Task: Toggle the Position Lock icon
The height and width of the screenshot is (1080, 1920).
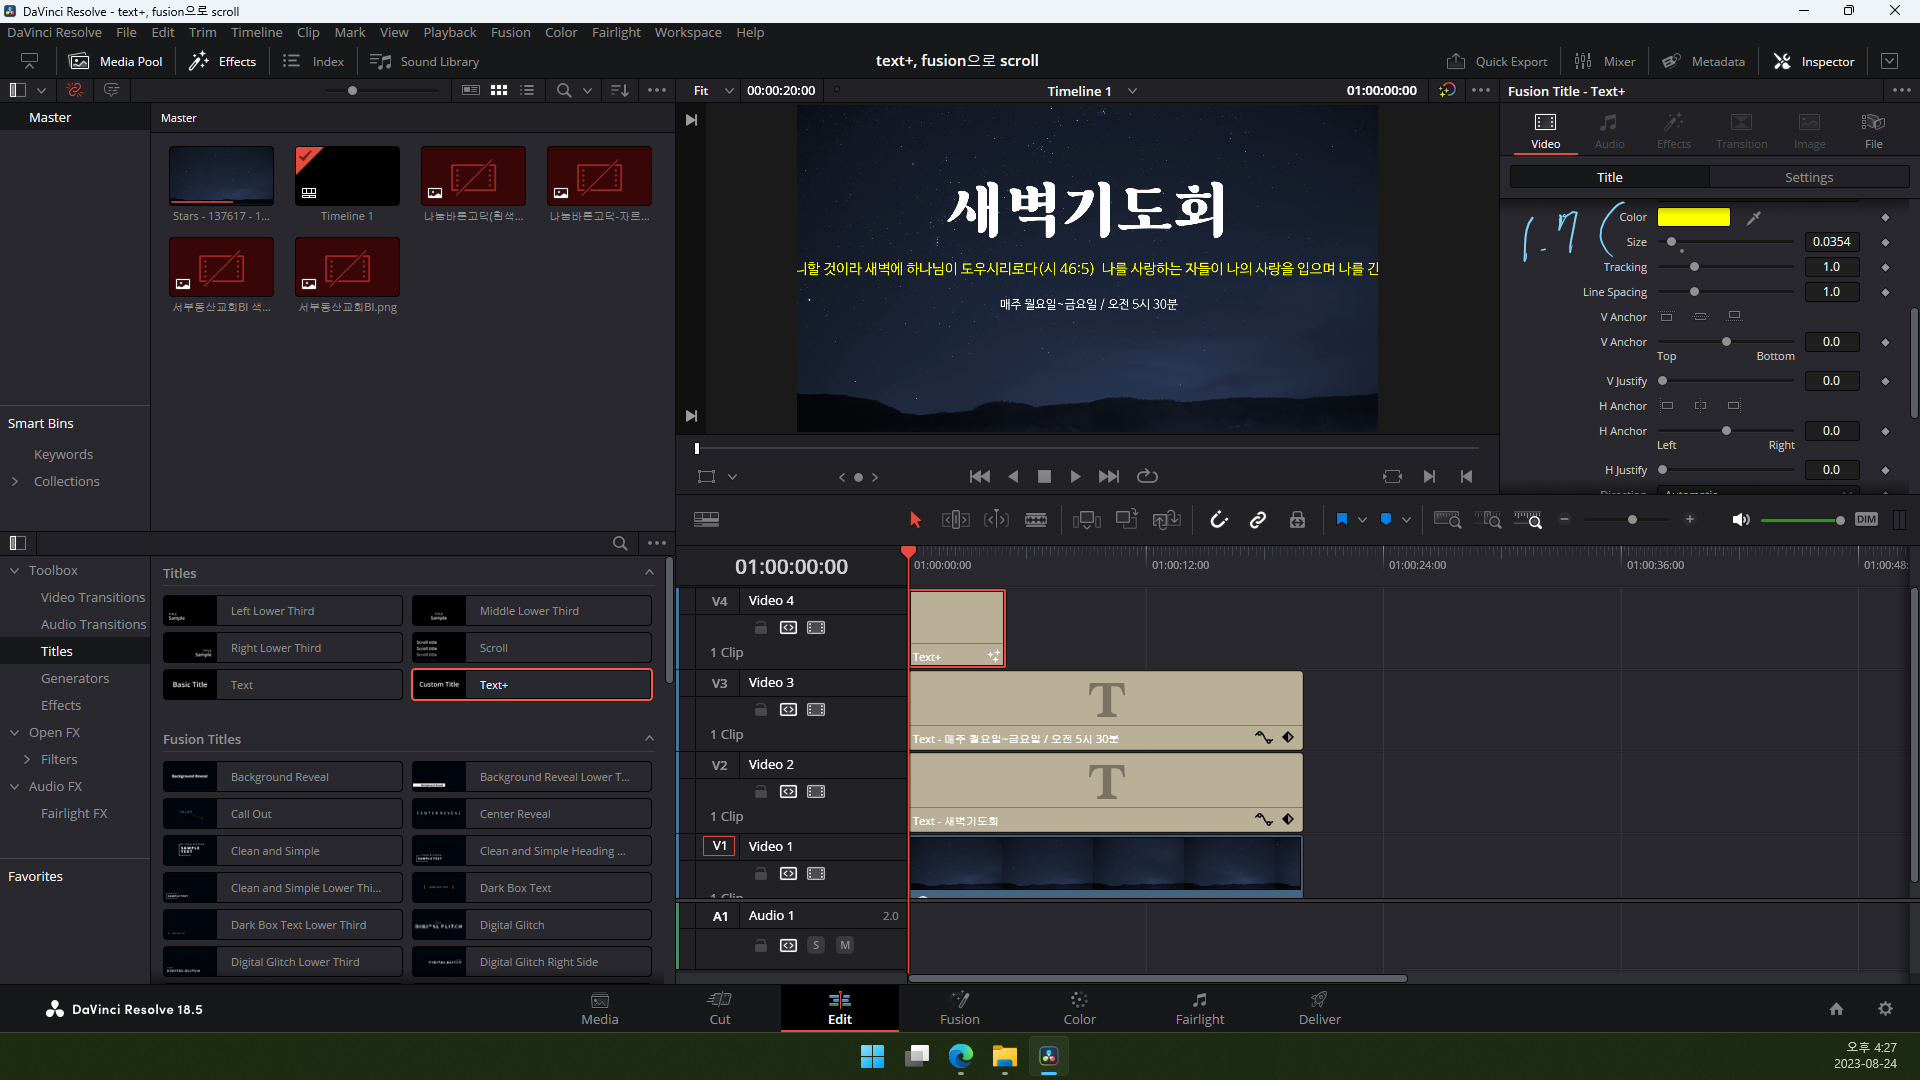Action: tap(1297, 520)
